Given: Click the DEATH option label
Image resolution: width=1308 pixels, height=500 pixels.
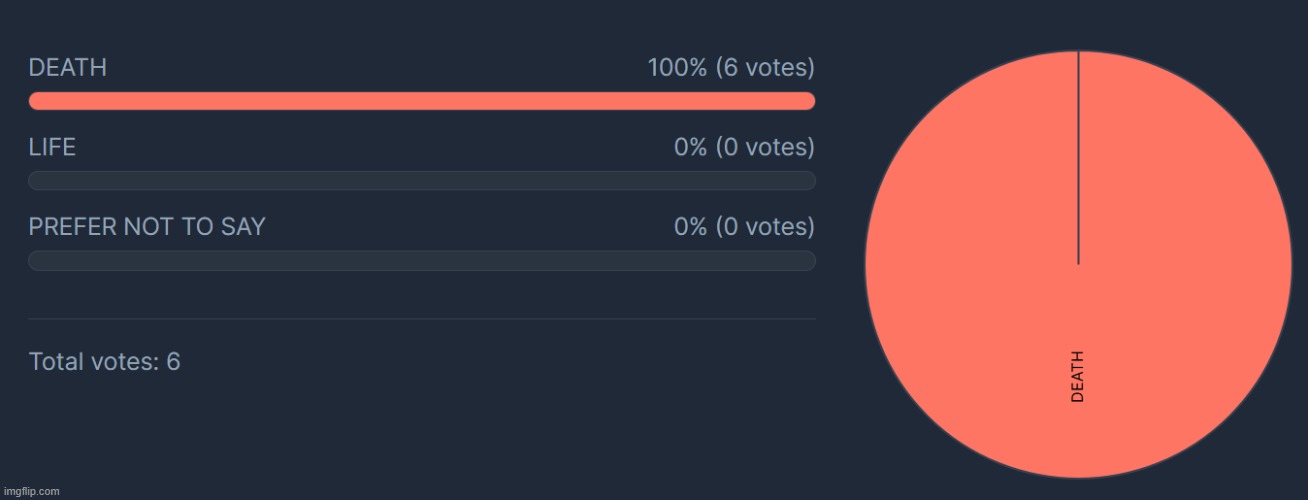Looking at the screenshot, I should pyautogui.click(x=68, y=68).
